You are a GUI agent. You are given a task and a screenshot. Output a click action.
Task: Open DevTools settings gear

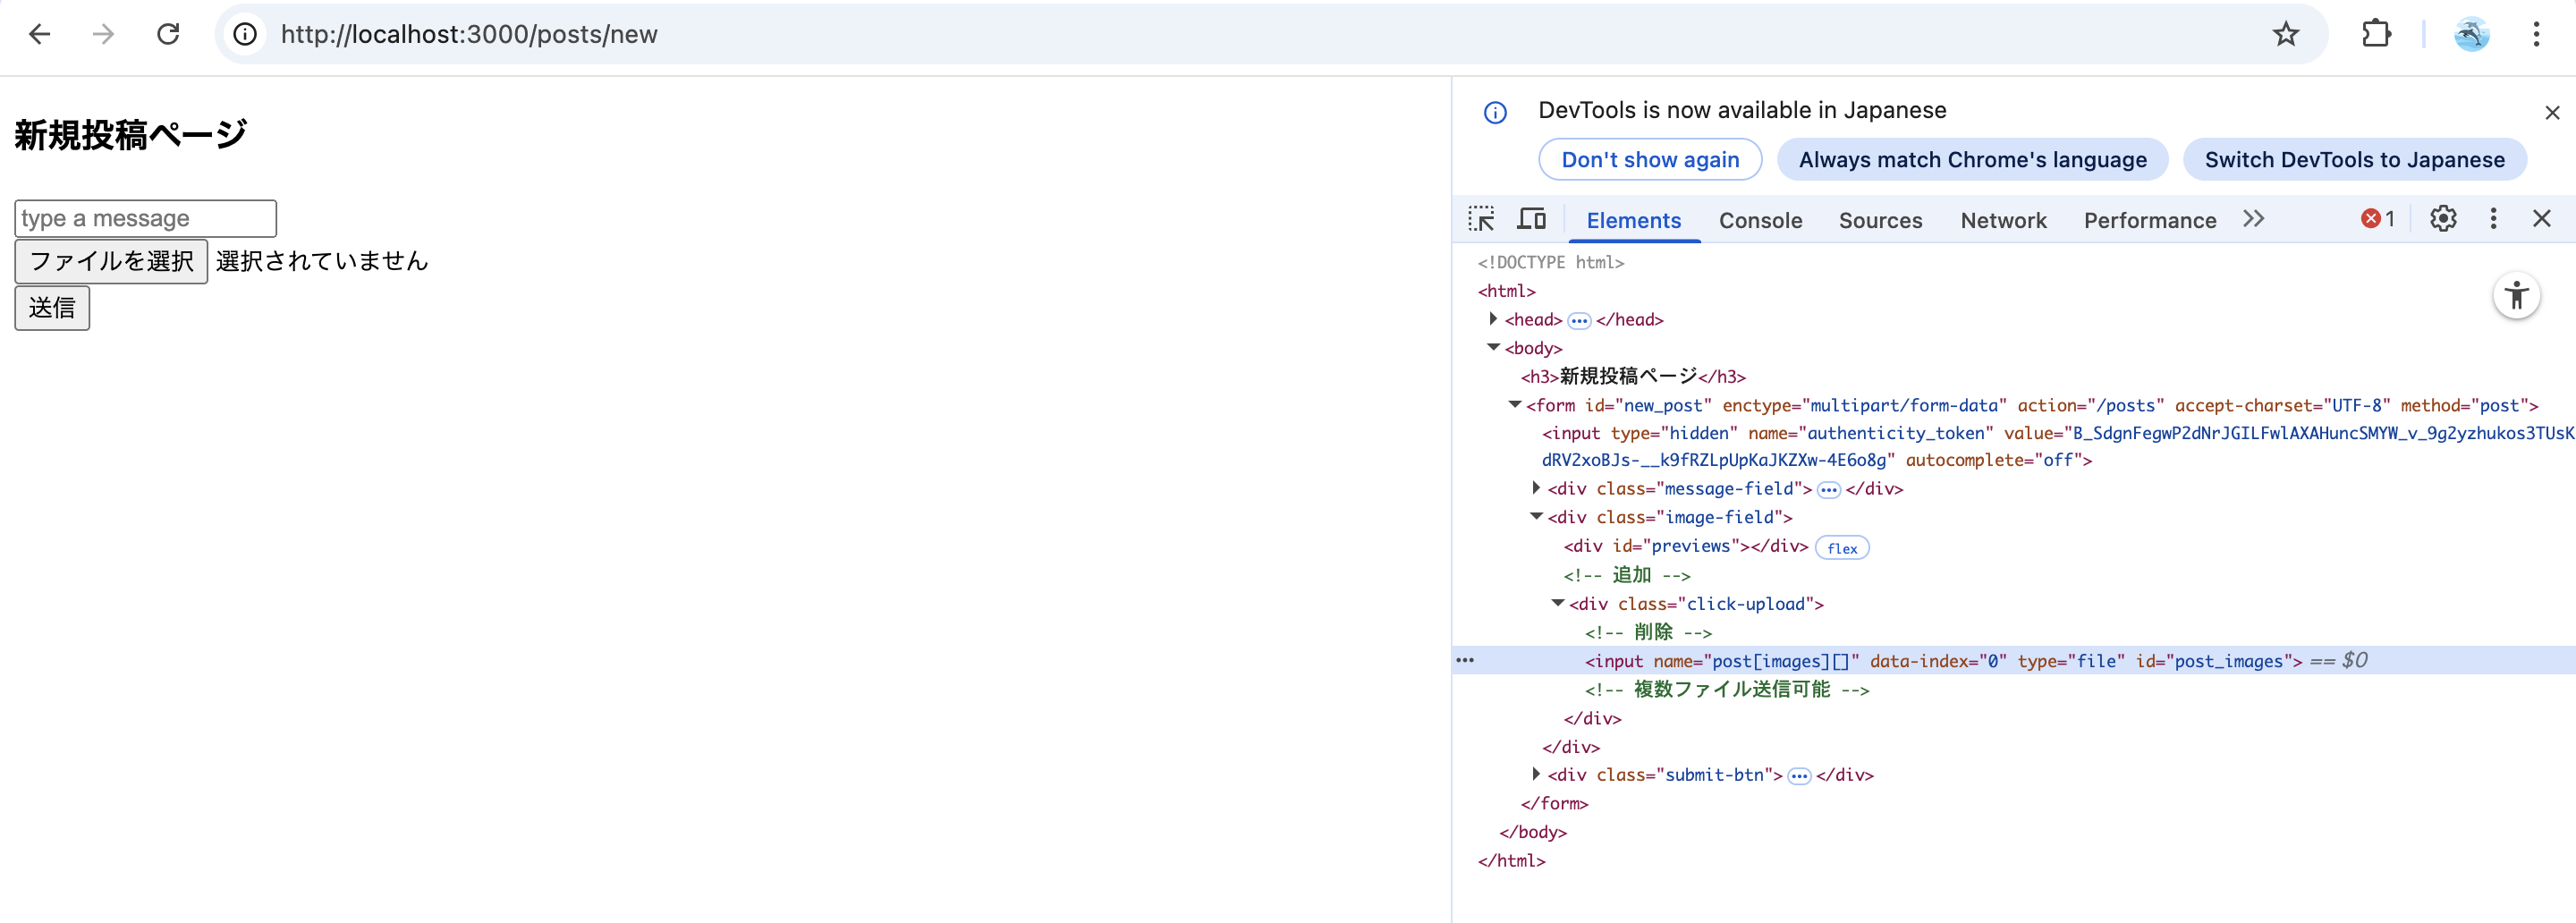2443,219
